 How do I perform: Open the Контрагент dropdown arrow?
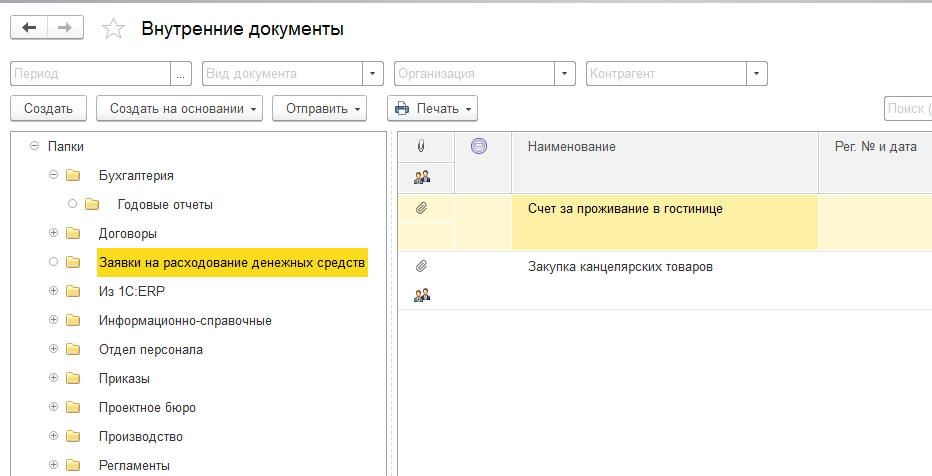[x=756, y=74]
